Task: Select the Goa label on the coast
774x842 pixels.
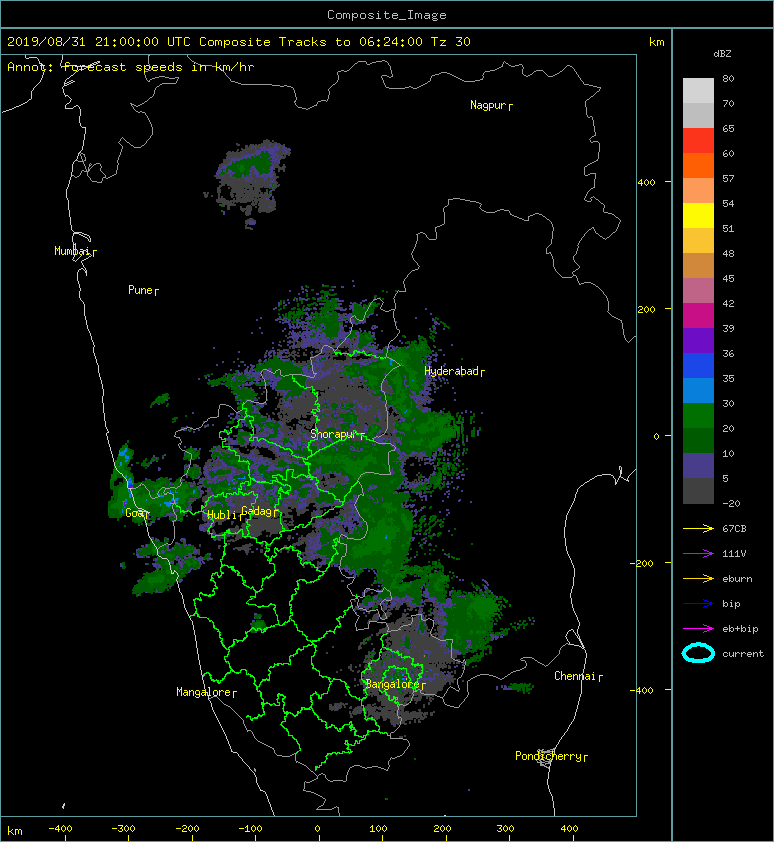Action: point(137,513)
